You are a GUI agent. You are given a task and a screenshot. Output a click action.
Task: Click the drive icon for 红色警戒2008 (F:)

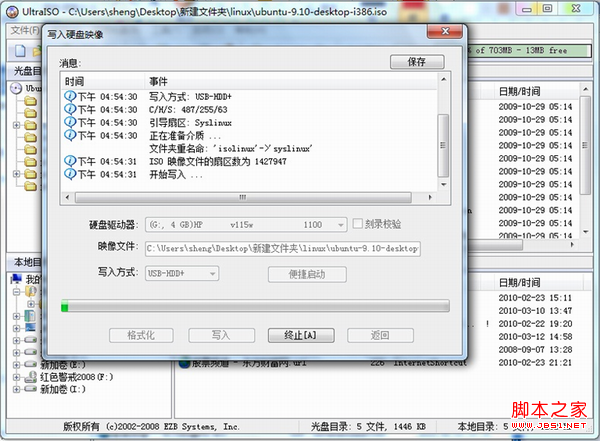click(x=31, y=377)
